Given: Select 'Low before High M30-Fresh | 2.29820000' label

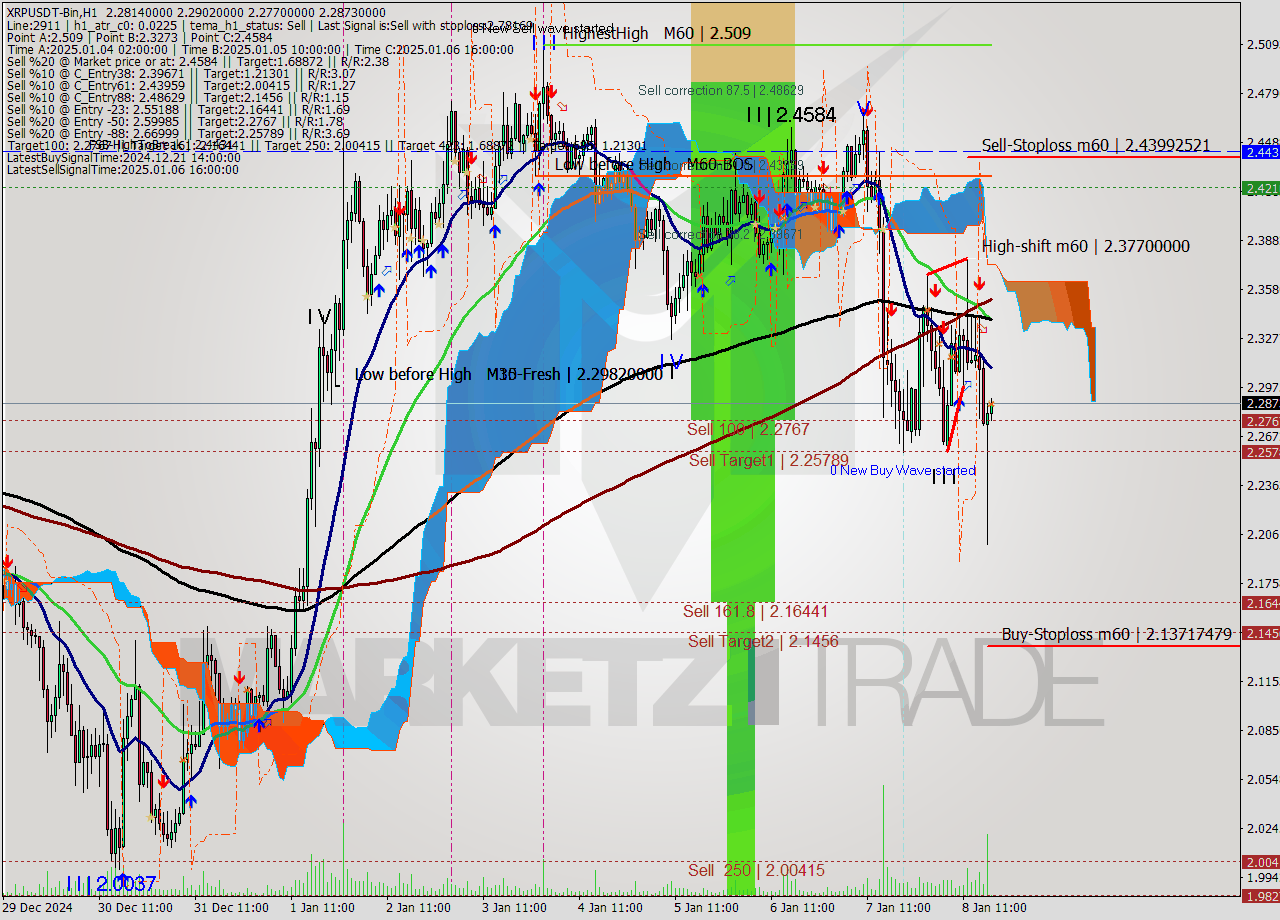Looking at the screenshot, I should (x=509, y=374).
